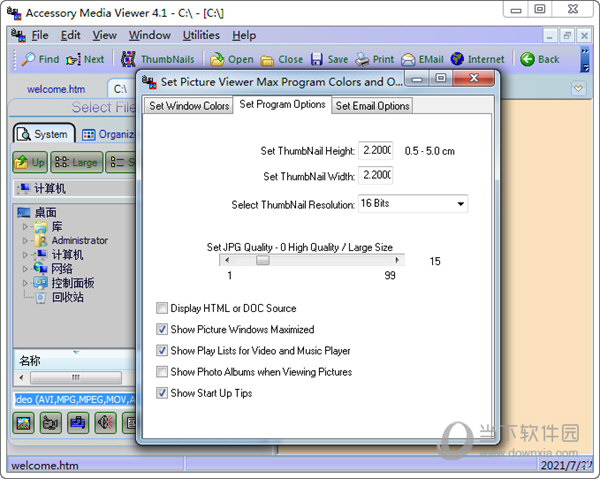Switch to welcome.htm document tab

(x=56, y=89)
